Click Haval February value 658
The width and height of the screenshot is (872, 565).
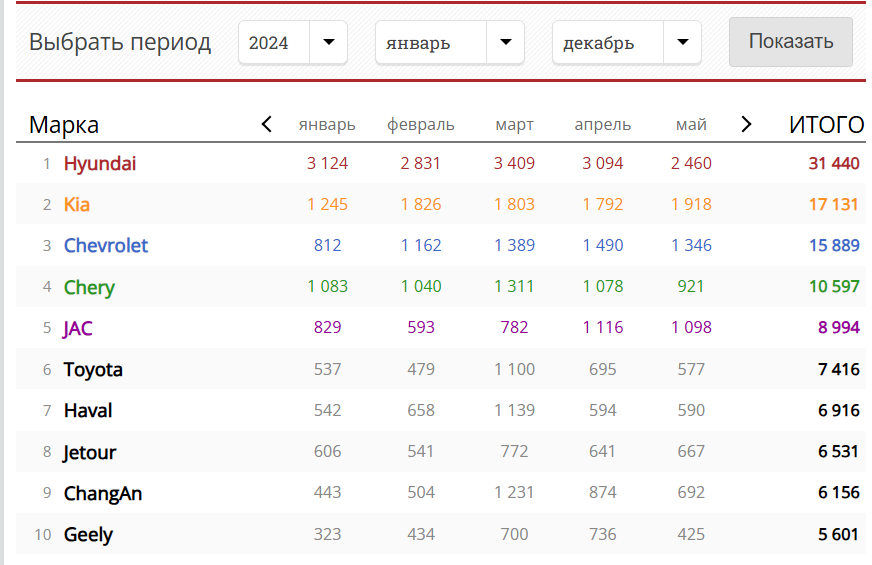point(421,410)
